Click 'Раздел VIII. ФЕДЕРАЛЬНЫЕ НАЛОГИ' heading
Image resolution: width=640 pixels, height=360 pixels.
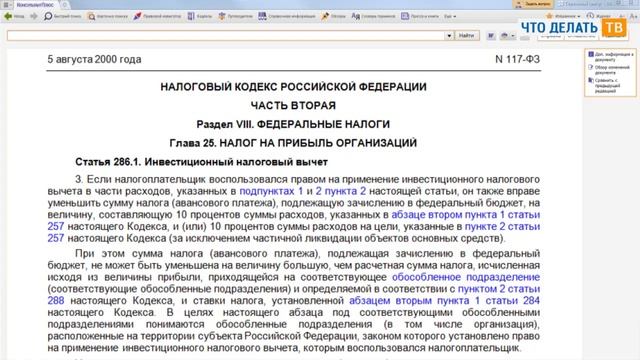point(293,124)
